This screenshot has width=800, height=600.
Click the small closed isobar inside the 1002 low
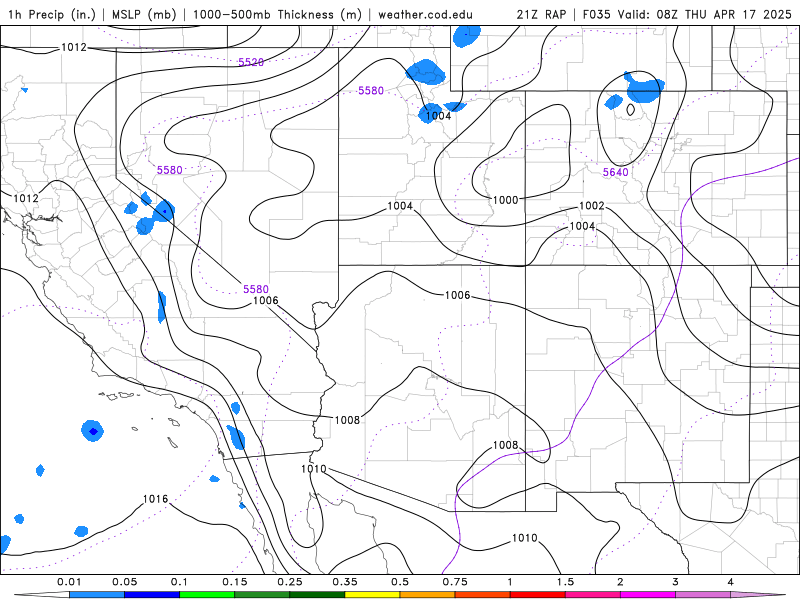[x=630, y=109]
